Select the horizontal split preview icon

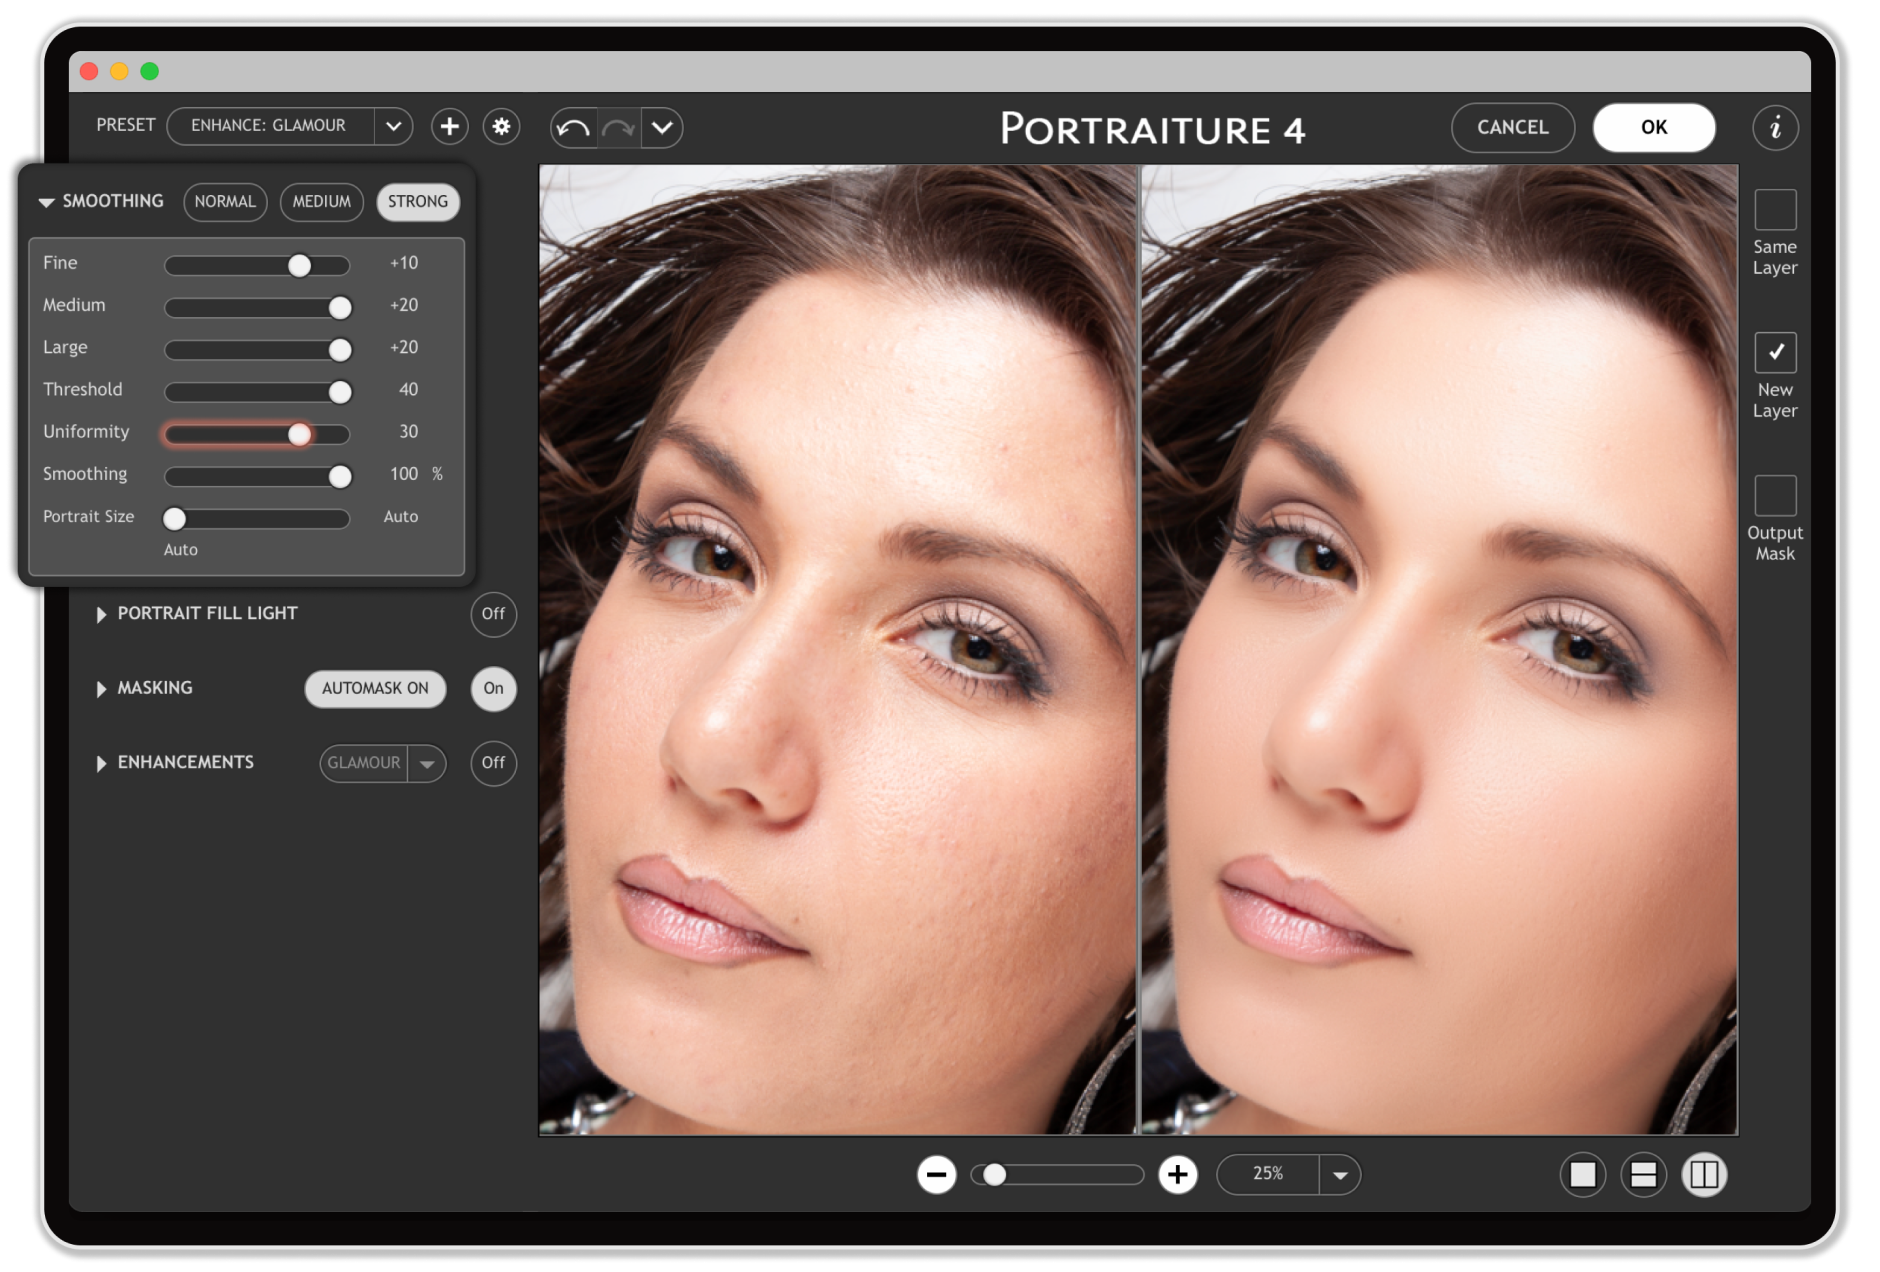1644,1174
